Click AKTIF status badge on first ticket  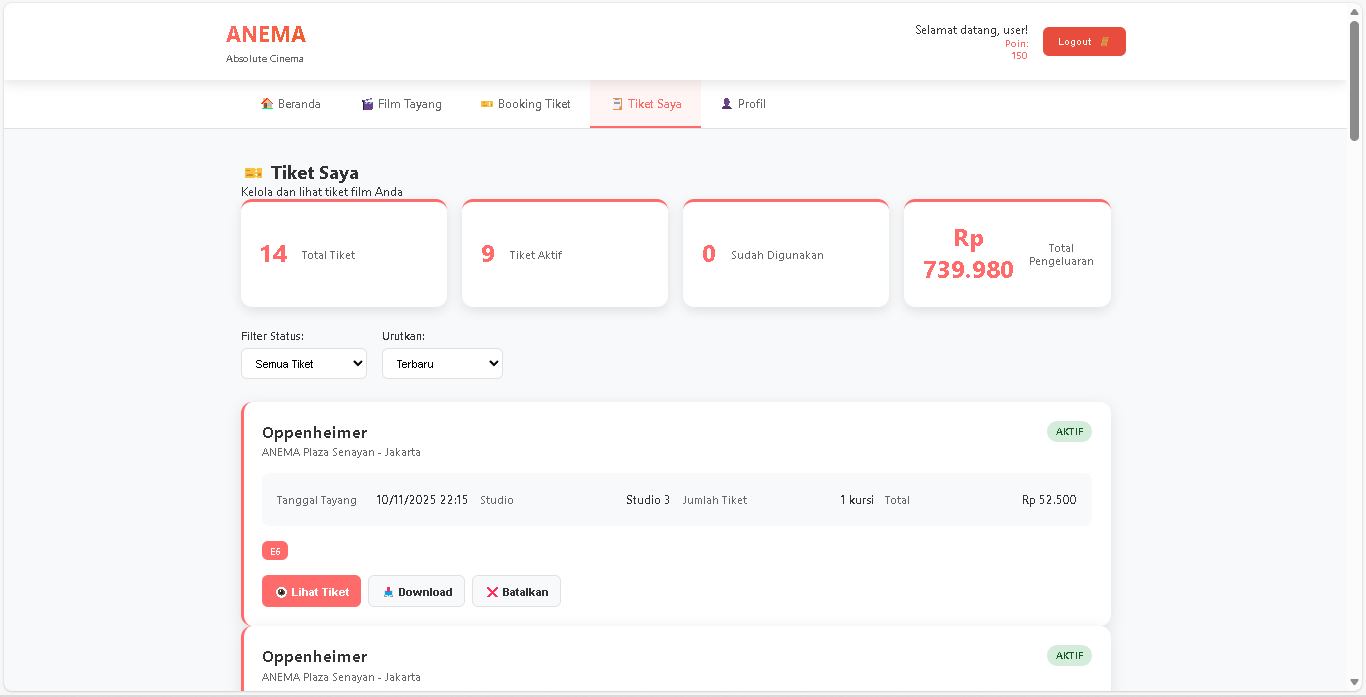pos(1069,432)
